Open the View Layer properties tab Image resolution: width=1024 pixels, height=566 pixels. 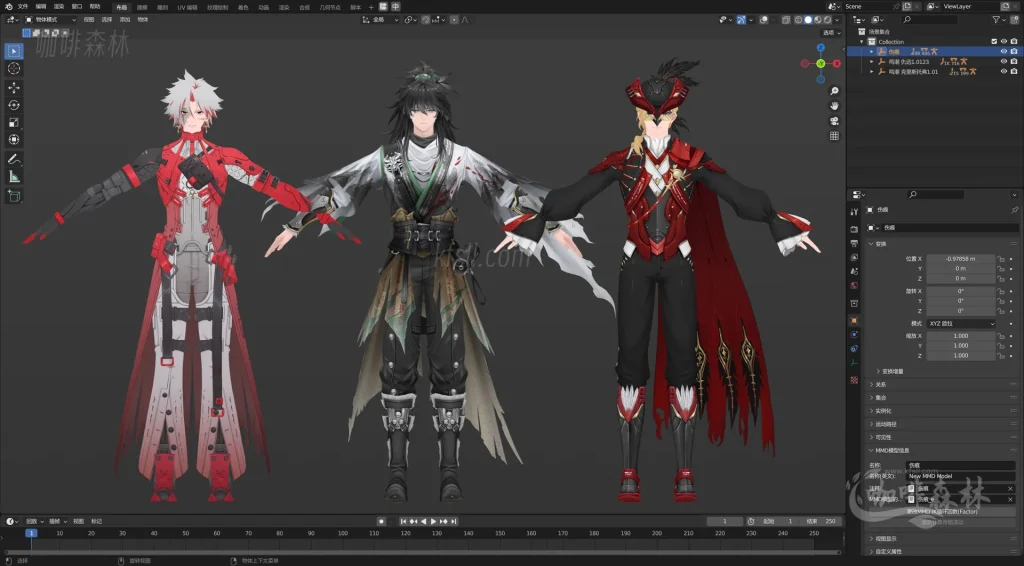pyautogui.click(x=854, y=258)
